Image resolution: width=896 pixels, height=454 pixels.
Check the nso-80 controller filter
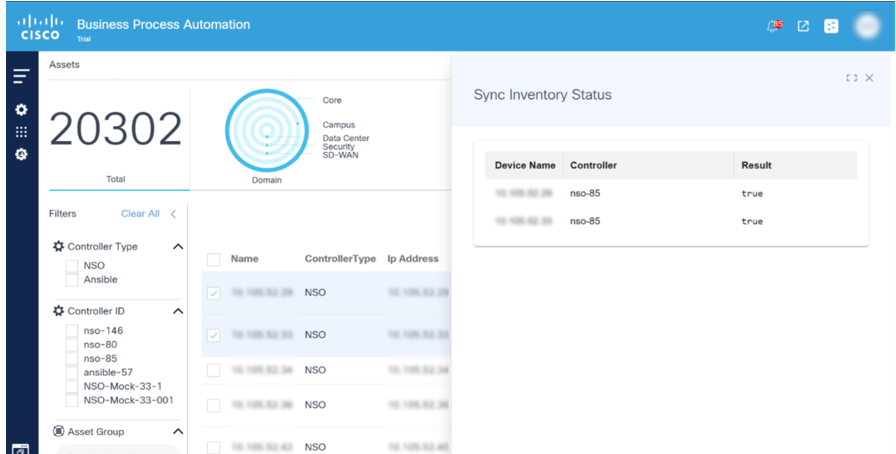[x=71, y=345]
